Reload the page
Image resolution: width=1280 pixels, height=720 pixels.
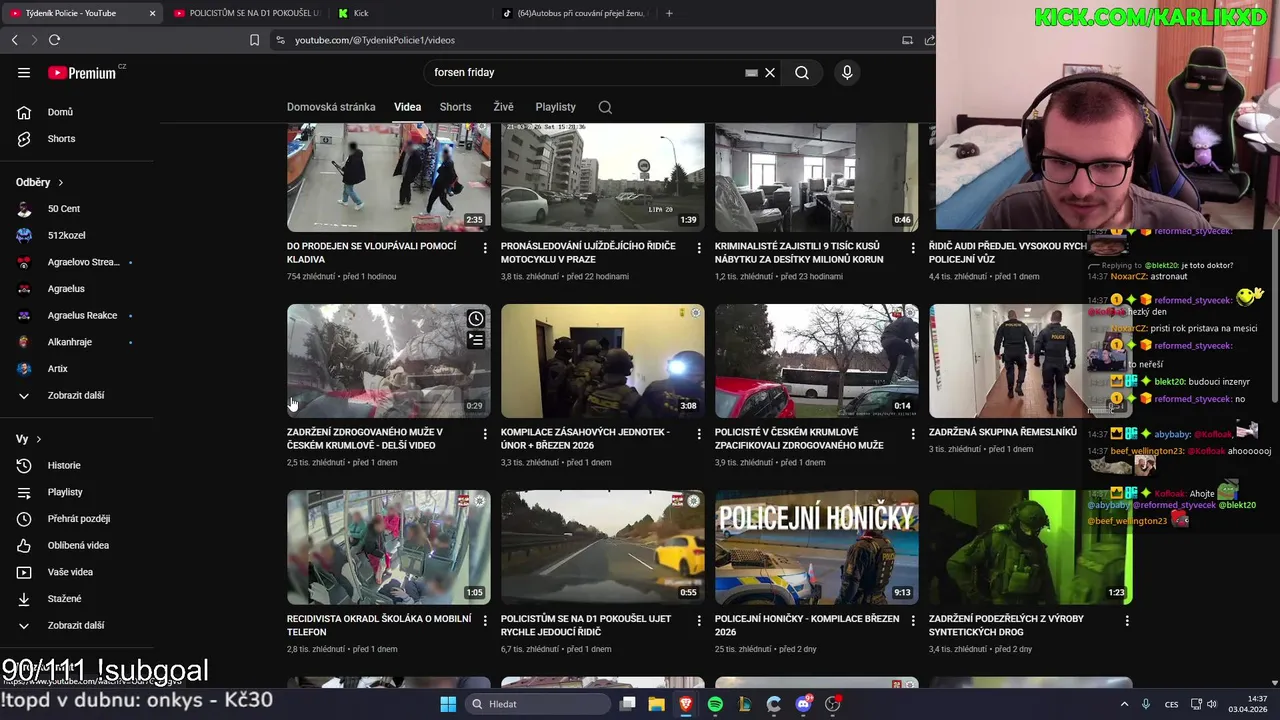coord(54,40)
